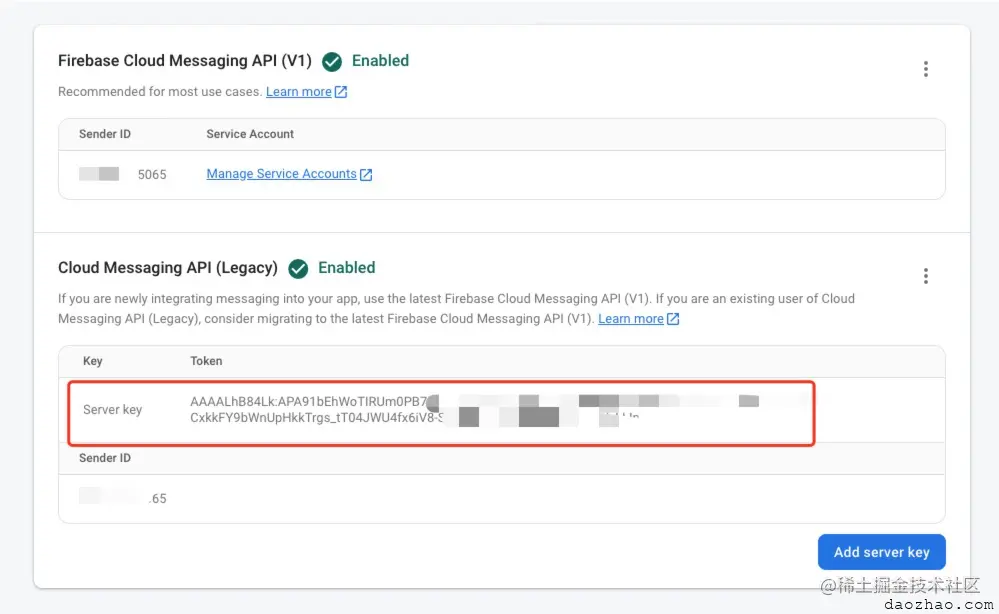Click the Service Account column header

(250, 134)
